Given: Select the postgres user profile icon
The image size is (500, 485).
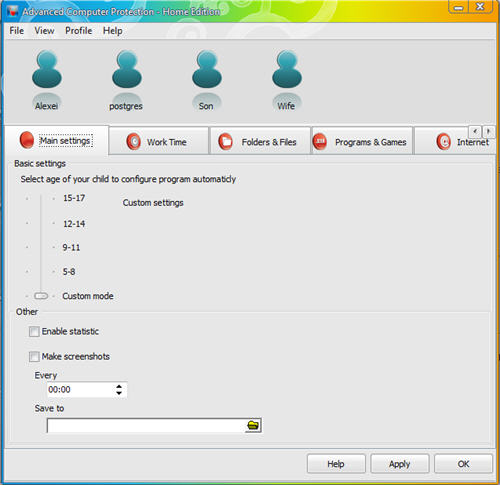Looking at the screenshot, I should click(x=127, y=69).
